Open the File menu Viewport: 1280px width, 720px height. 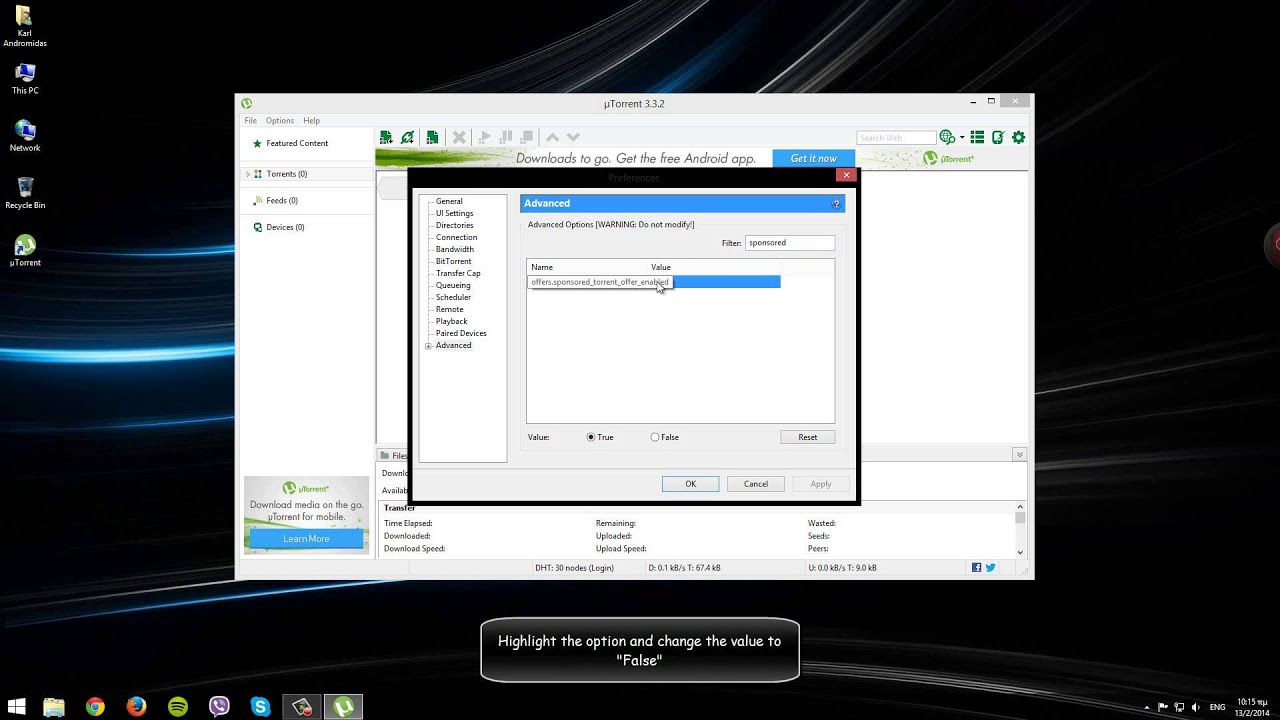pyautogui.click(x=251, y=120)
